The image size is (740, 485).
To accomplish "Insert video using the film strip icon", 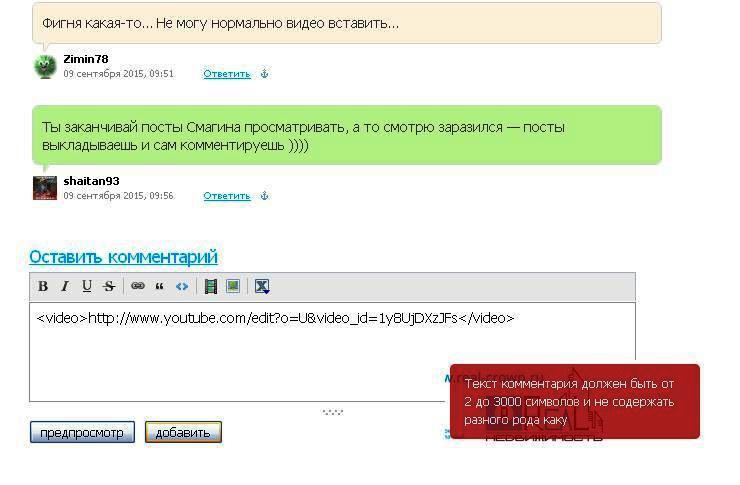I will (x=211, y=287).
